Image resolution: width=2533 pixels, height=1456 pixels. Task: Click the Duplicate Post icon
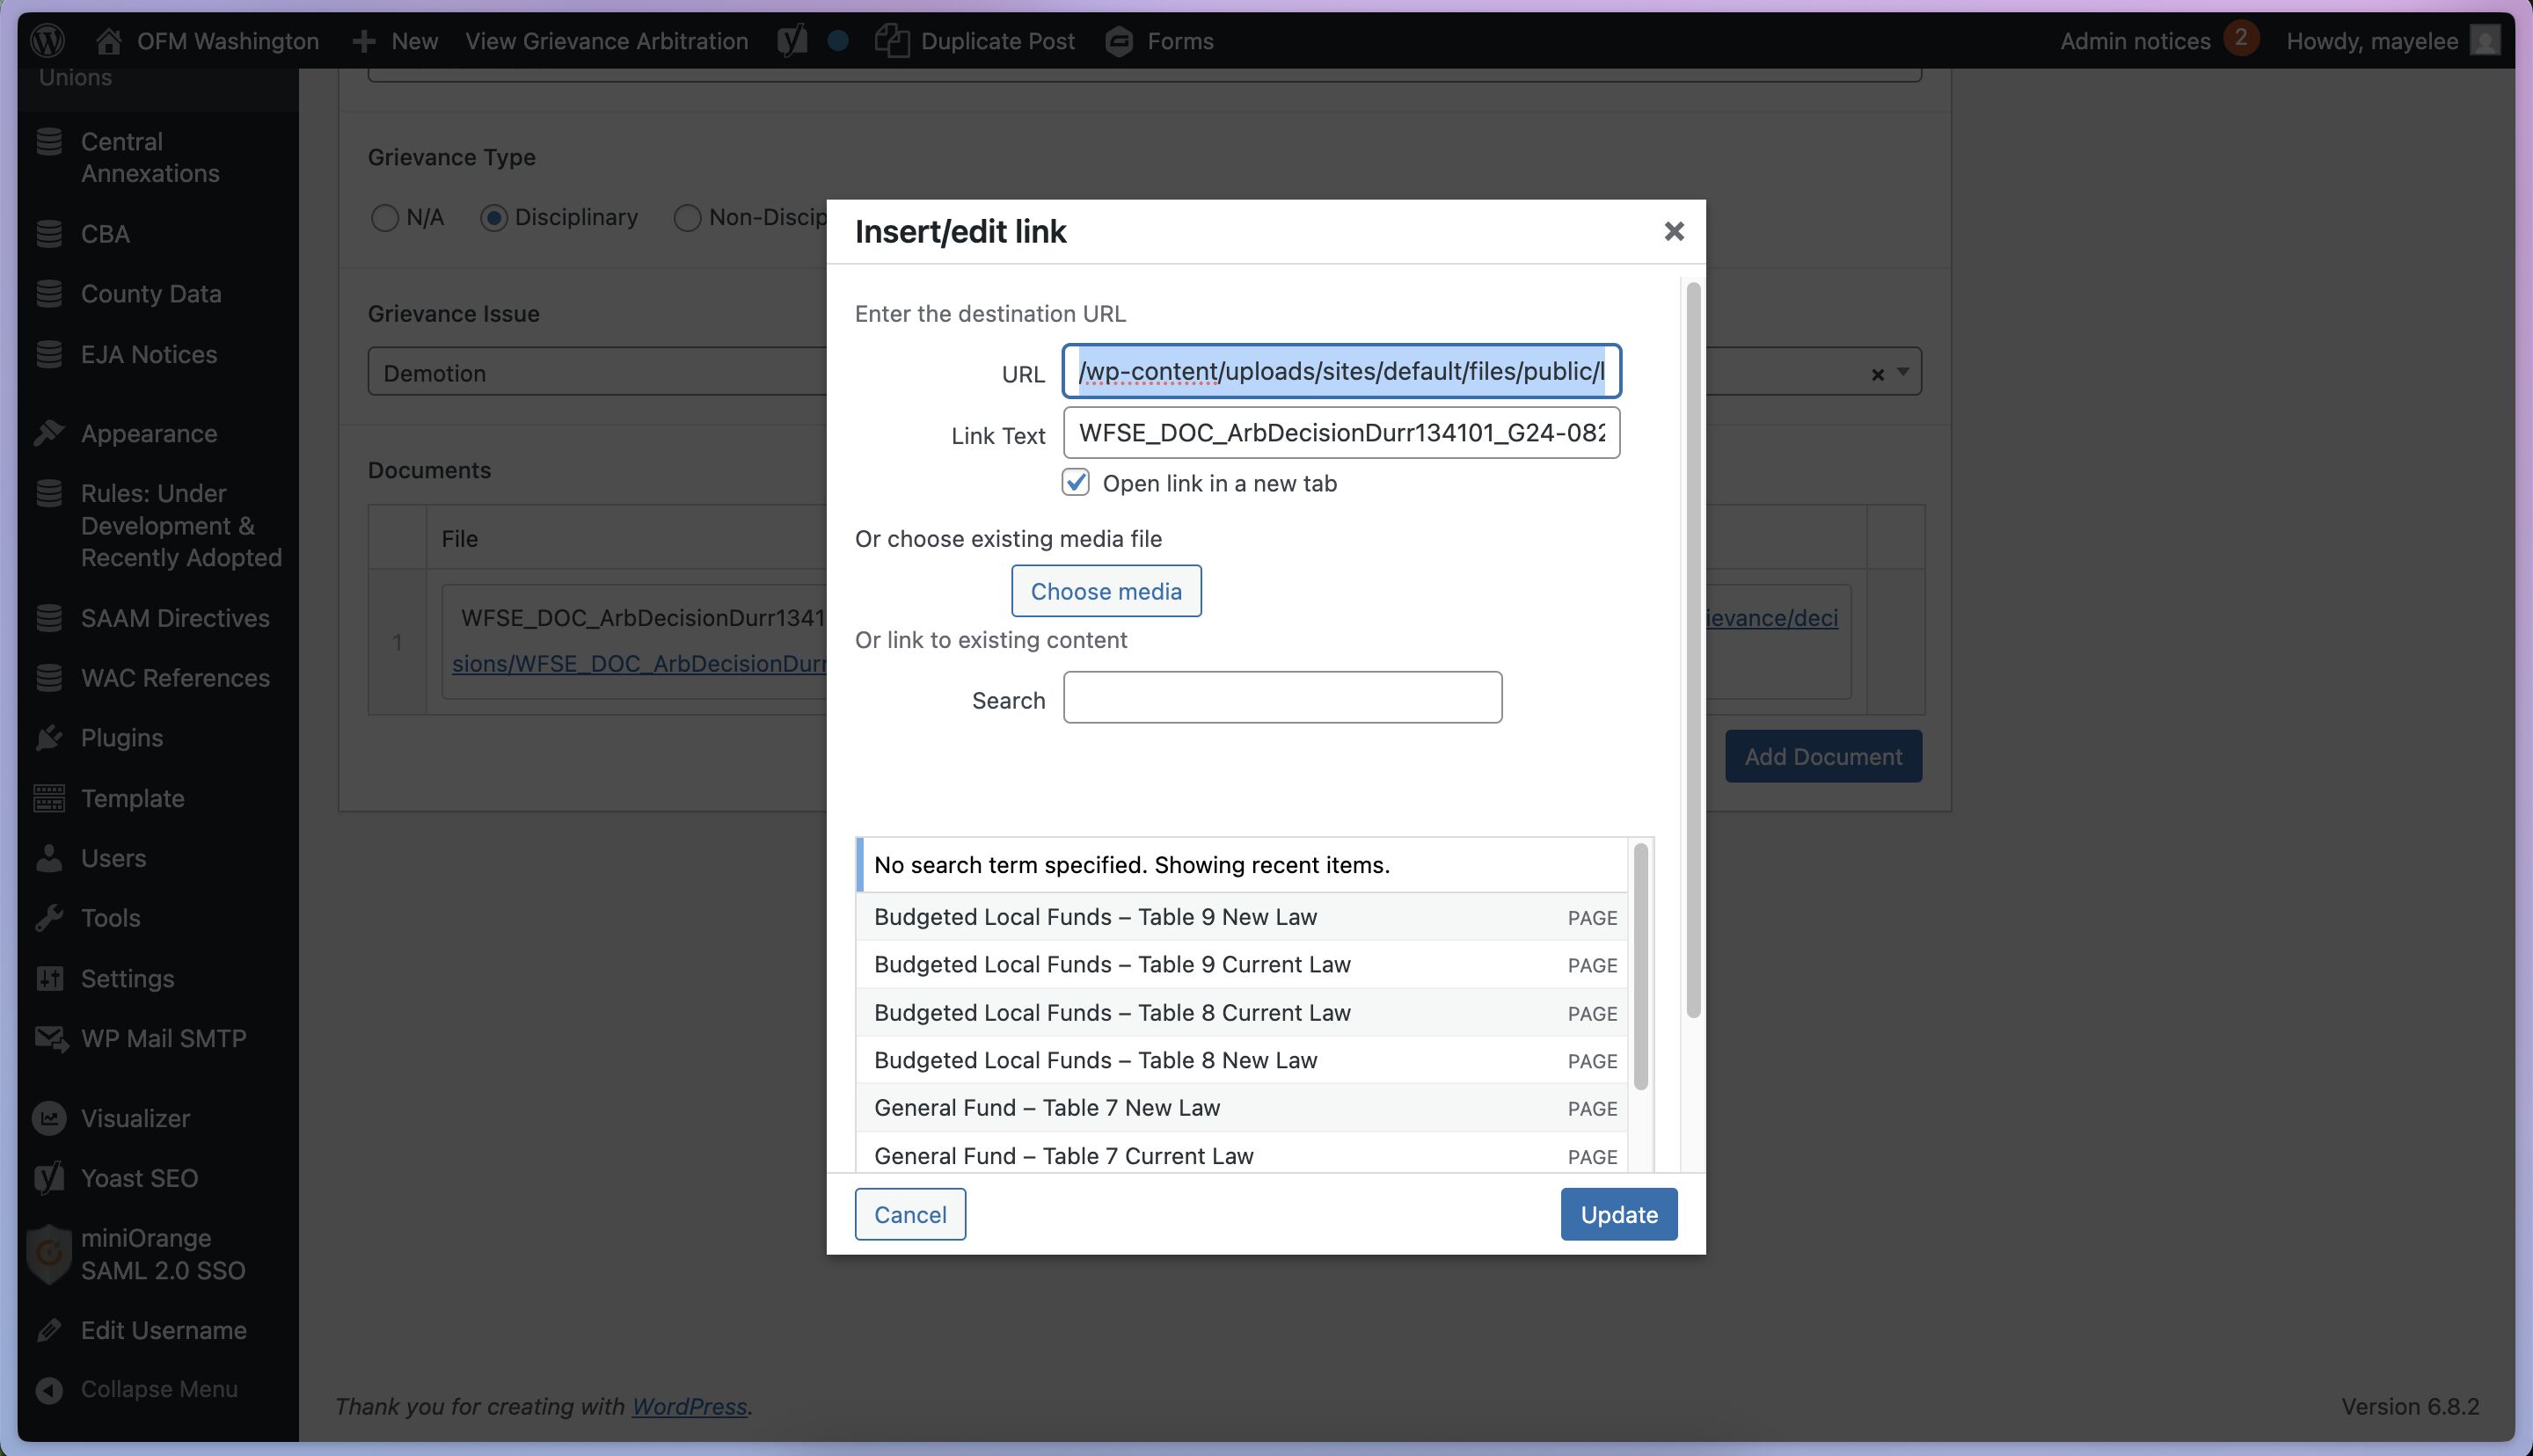click(x=891, y=41)
